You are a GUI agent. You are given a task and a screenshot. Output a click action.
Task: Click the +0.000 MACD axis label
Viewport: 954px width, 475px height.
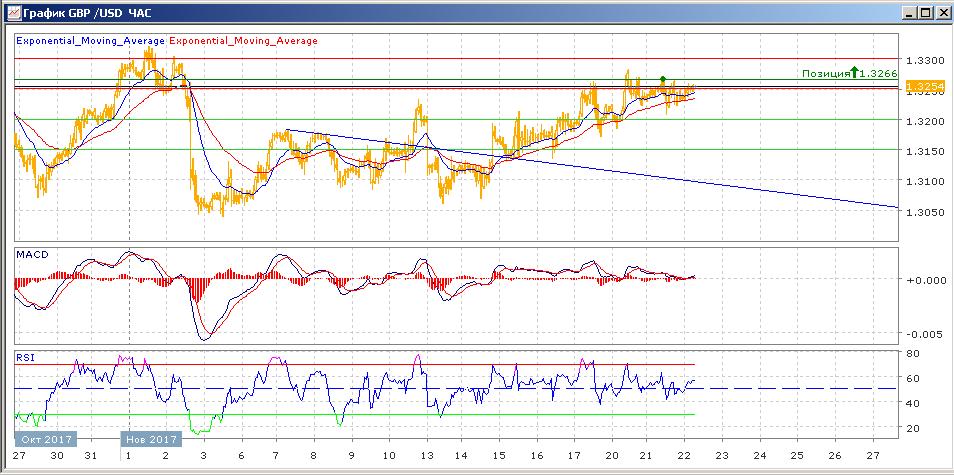923,280
